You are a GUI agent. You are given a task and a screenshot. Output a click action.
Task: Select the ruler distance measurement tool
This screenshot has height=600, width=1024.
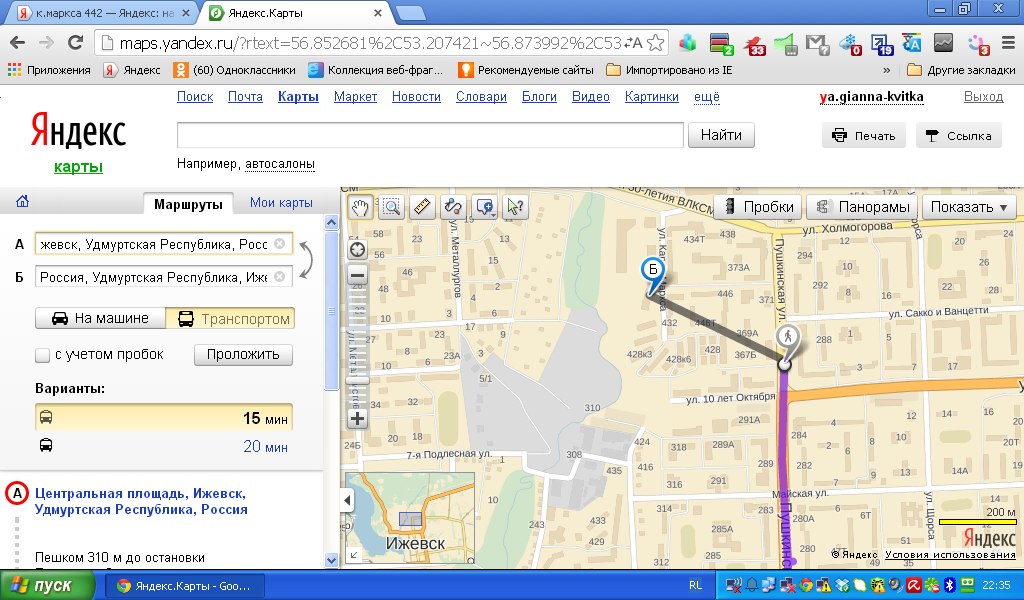tap(423, 207)
